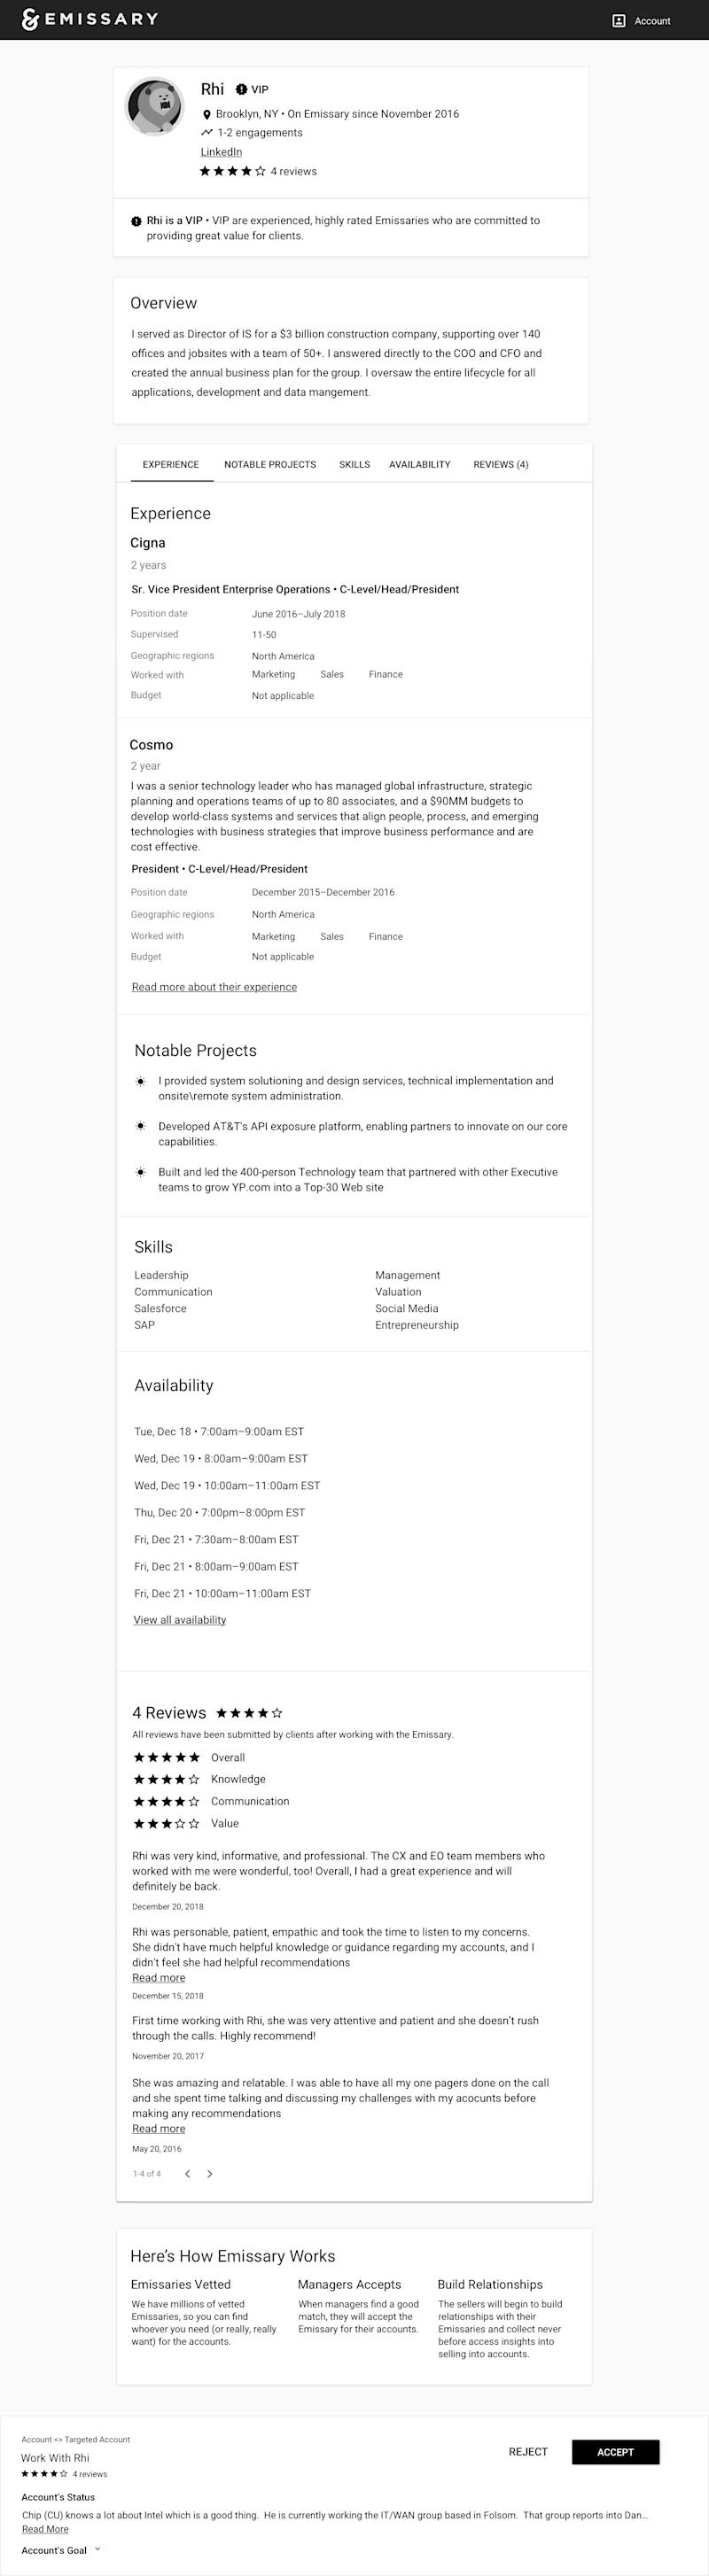Click the engagements trend icon
The height and width of the screenshot is (2576, 709).
207,132
